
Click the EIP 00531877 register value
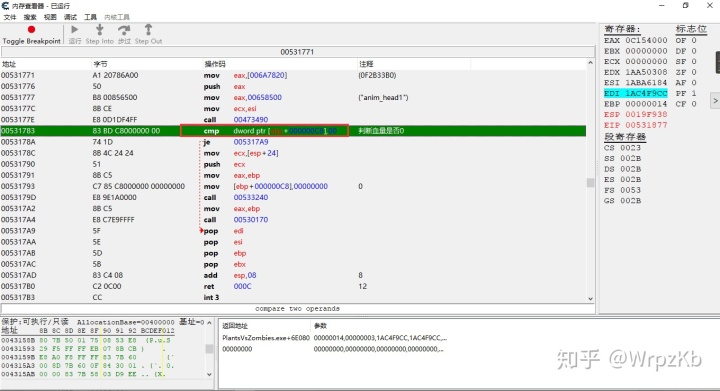pyautogui.click(x=636, y=125)
